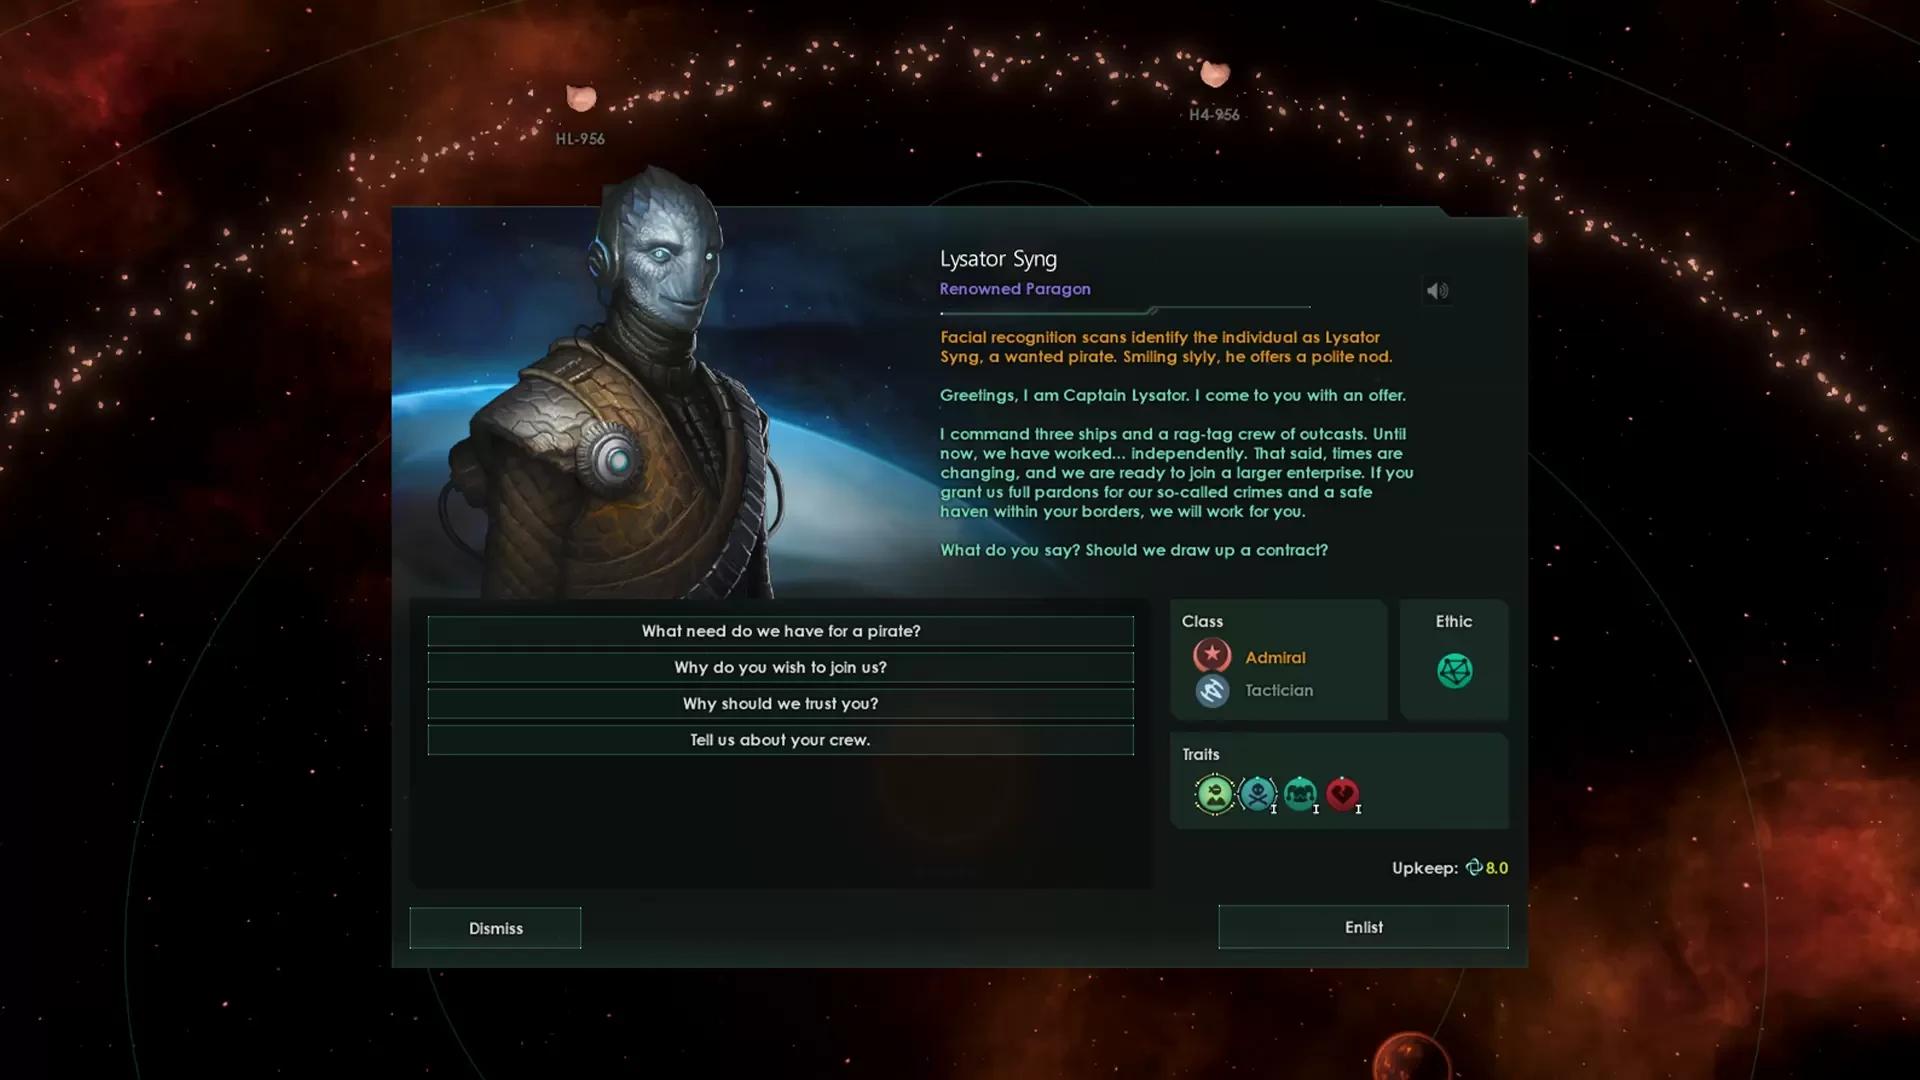Click the Ethic icon for Lysator Syng
Image resolution: width=1920 pixels, height=1080 pixels.
point(1453,670)
